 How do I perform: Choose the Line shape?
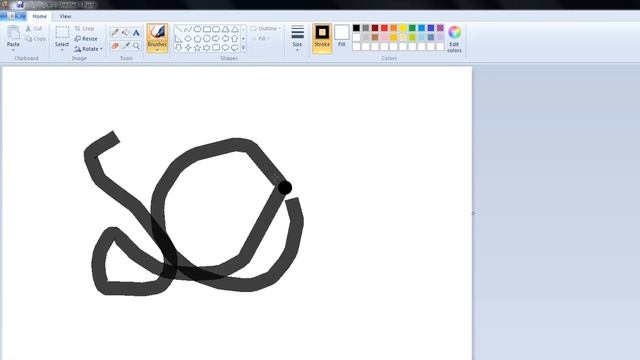point(179,29)
